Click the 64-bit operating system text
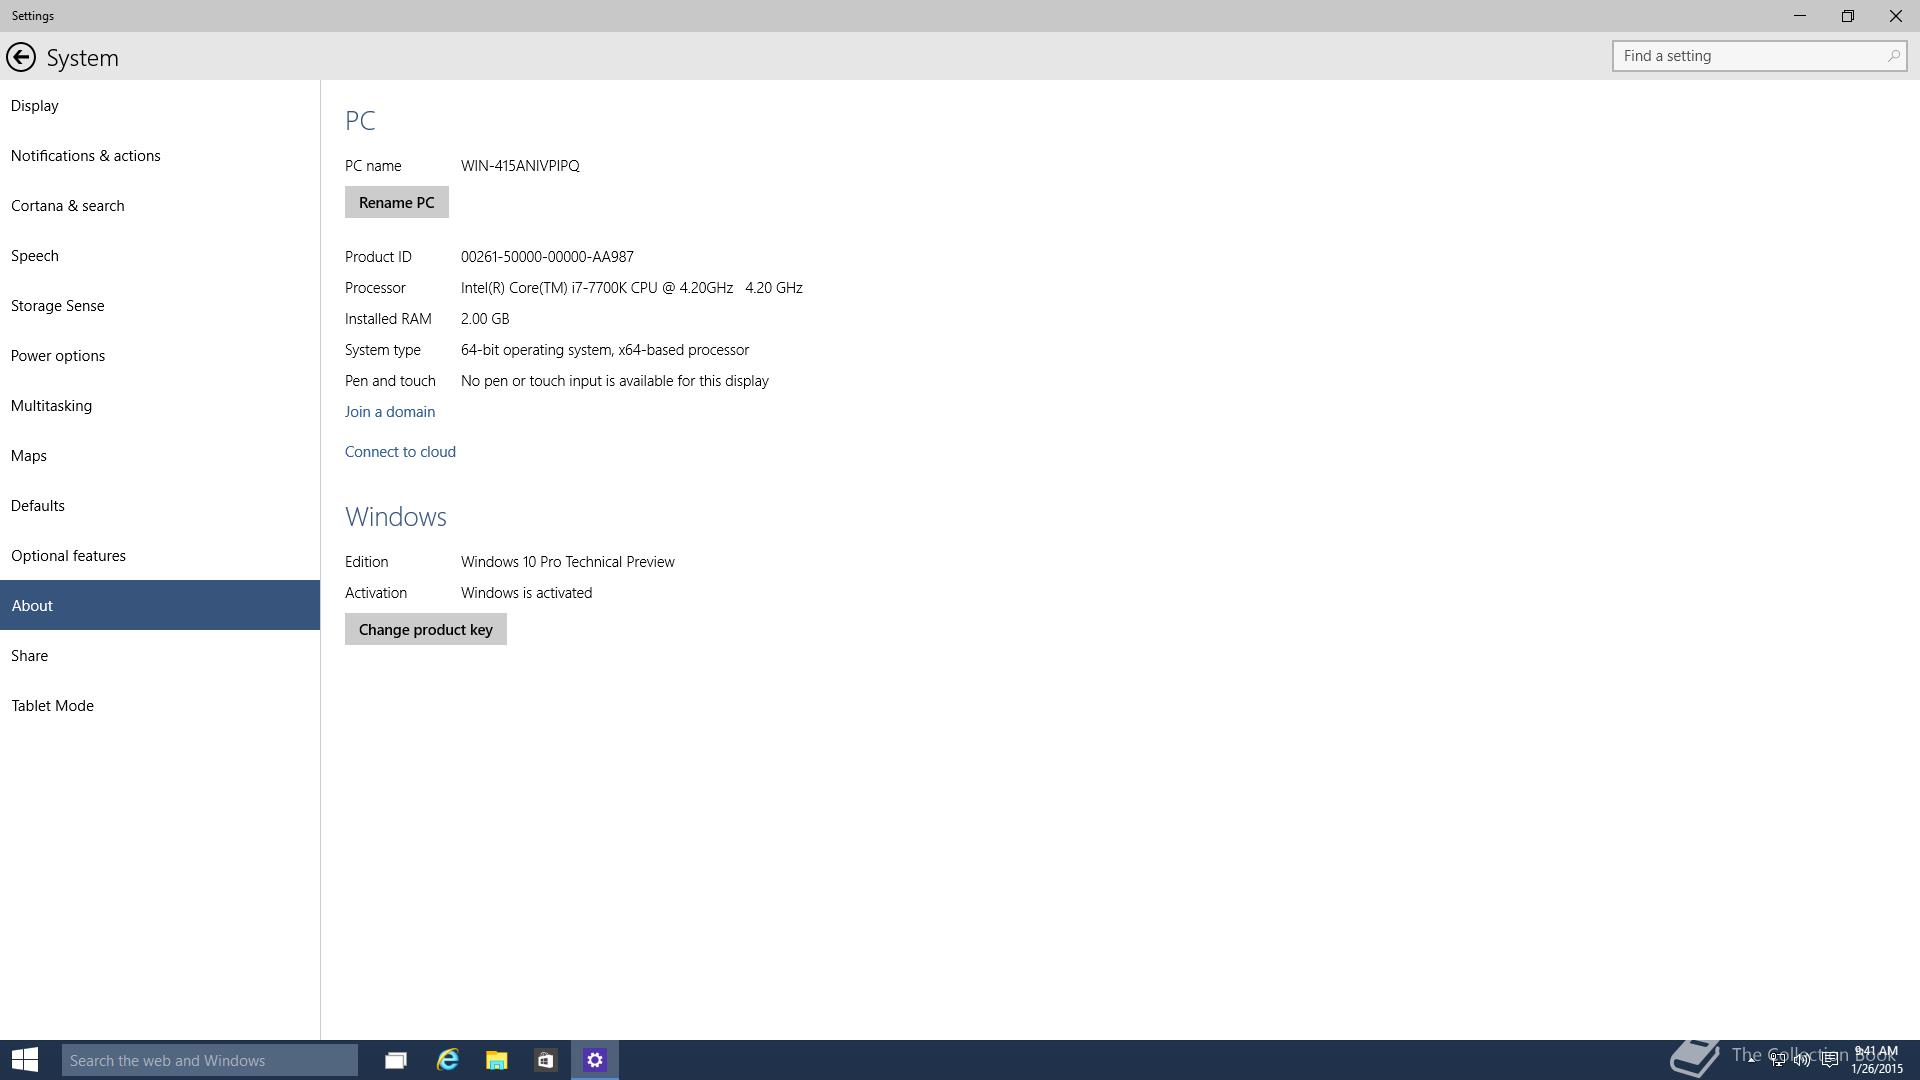1920x1080 pixels. (x=605, y=349)
